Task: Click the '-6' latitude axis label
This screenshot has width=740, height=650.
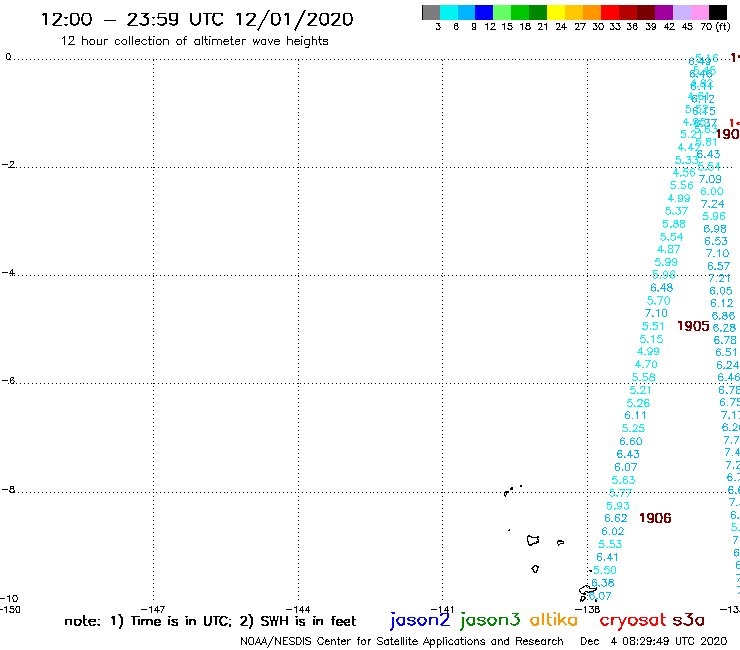Action: (8, 380)
